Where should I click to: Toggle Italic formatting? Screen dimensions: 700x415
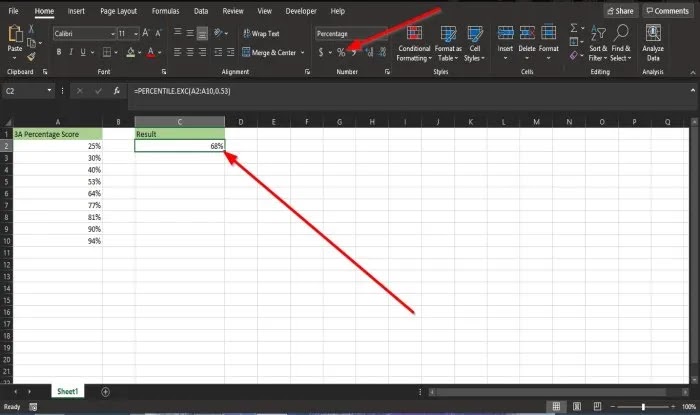tap(71, 52)
